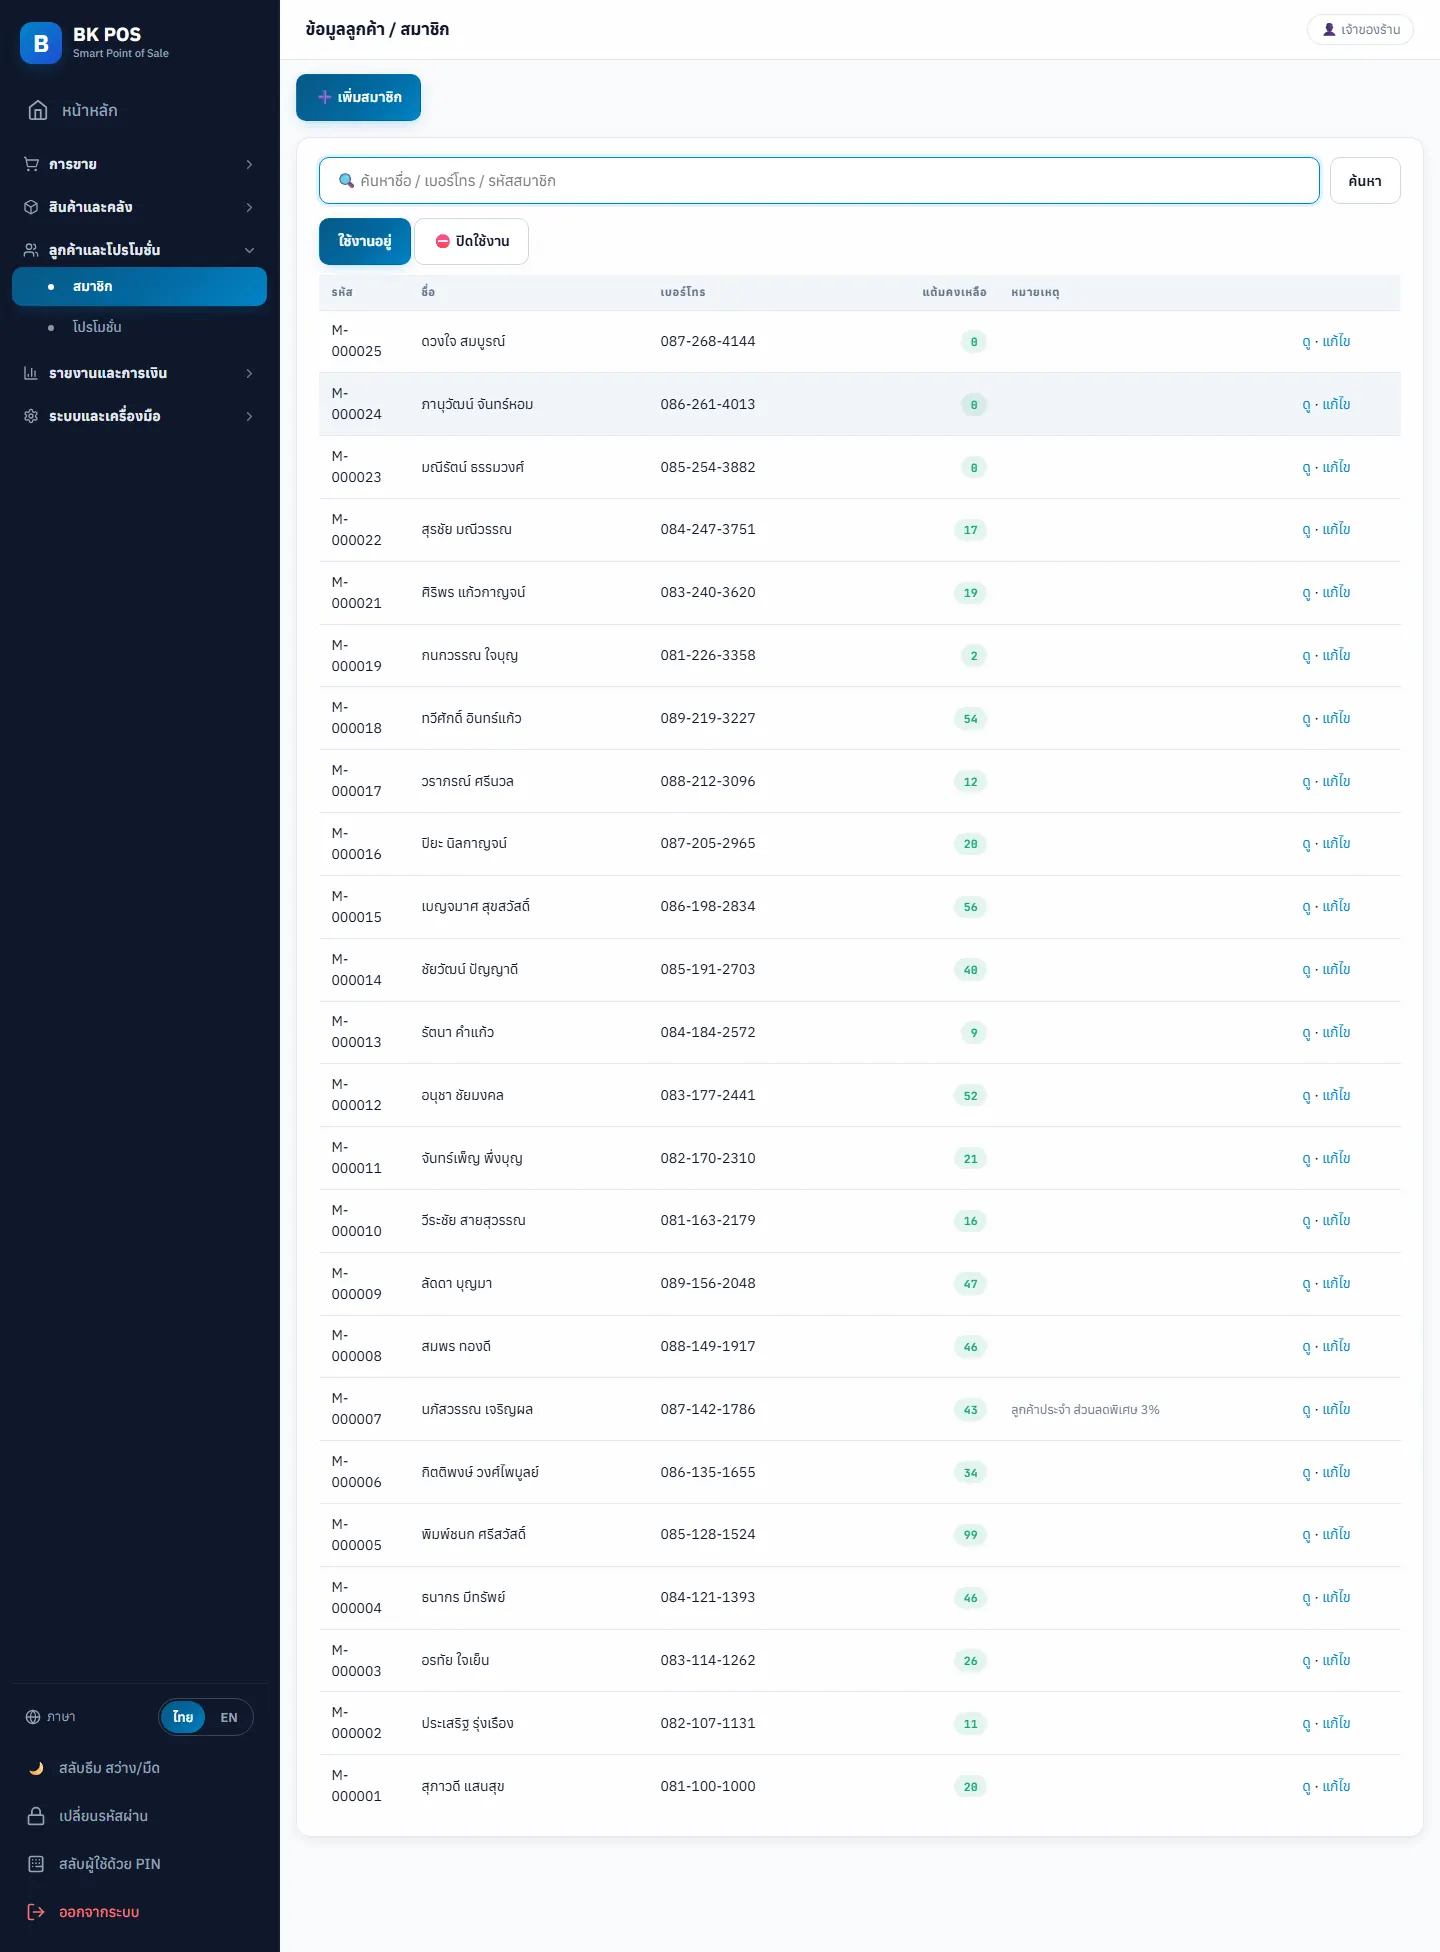Screen dimensions: 1440x1952
Task: Toggle light/dark theme via สลับธีม moon
Action: pos(36,1768)
